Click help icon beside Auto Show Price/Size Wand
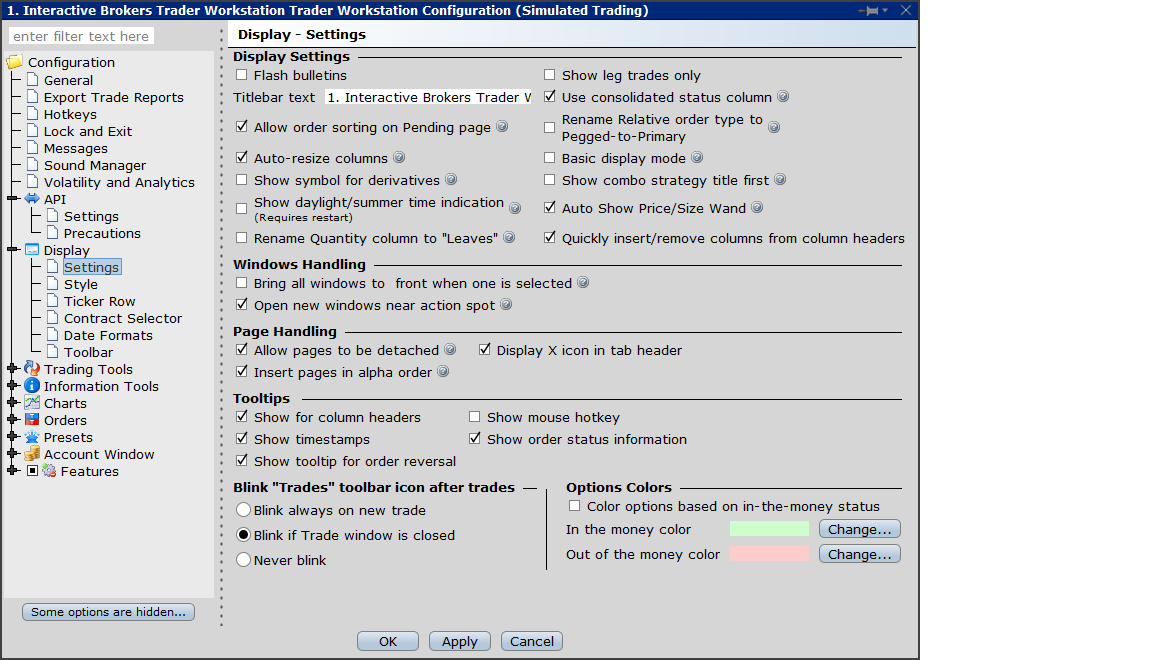Viewport: 1152px width, 660px height. [x=757, y=208]
